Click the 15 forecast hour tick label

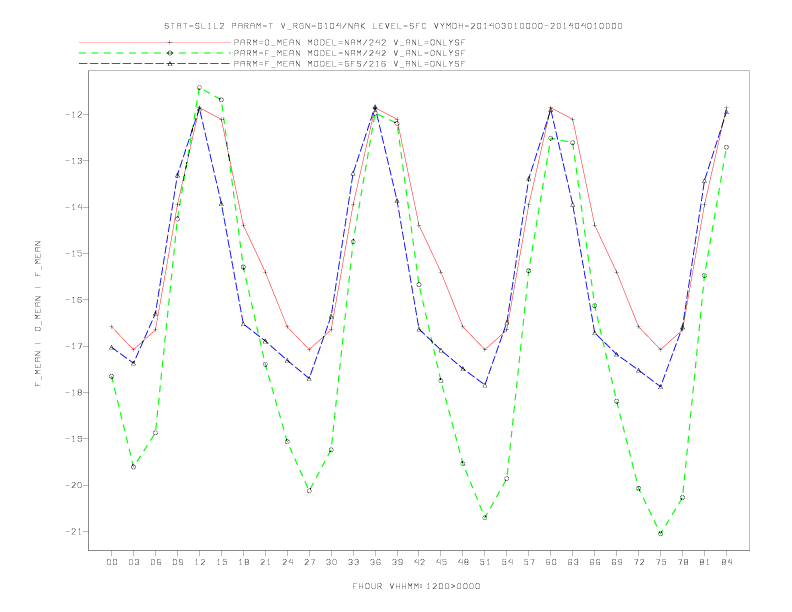coord(221,562)
